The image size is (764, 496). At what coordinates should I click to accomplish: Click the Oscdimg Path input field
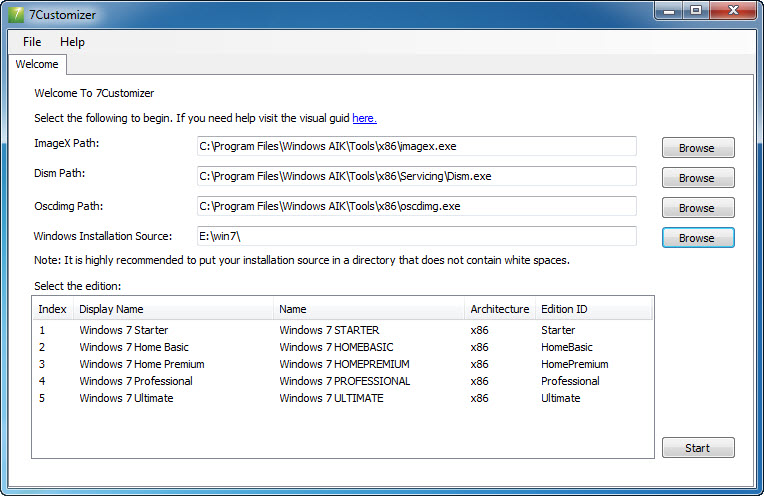coord(417,206)
